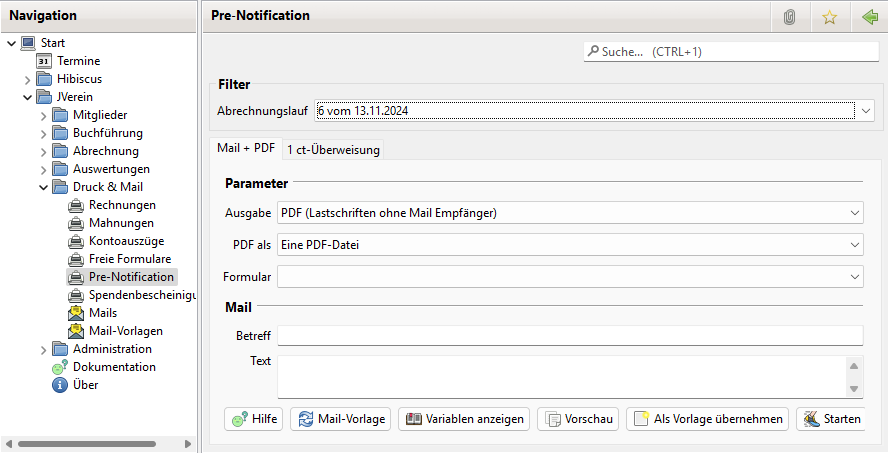Select the Mail + PDF tab
This screenshot has width=888, height=453.
[246, 148]
